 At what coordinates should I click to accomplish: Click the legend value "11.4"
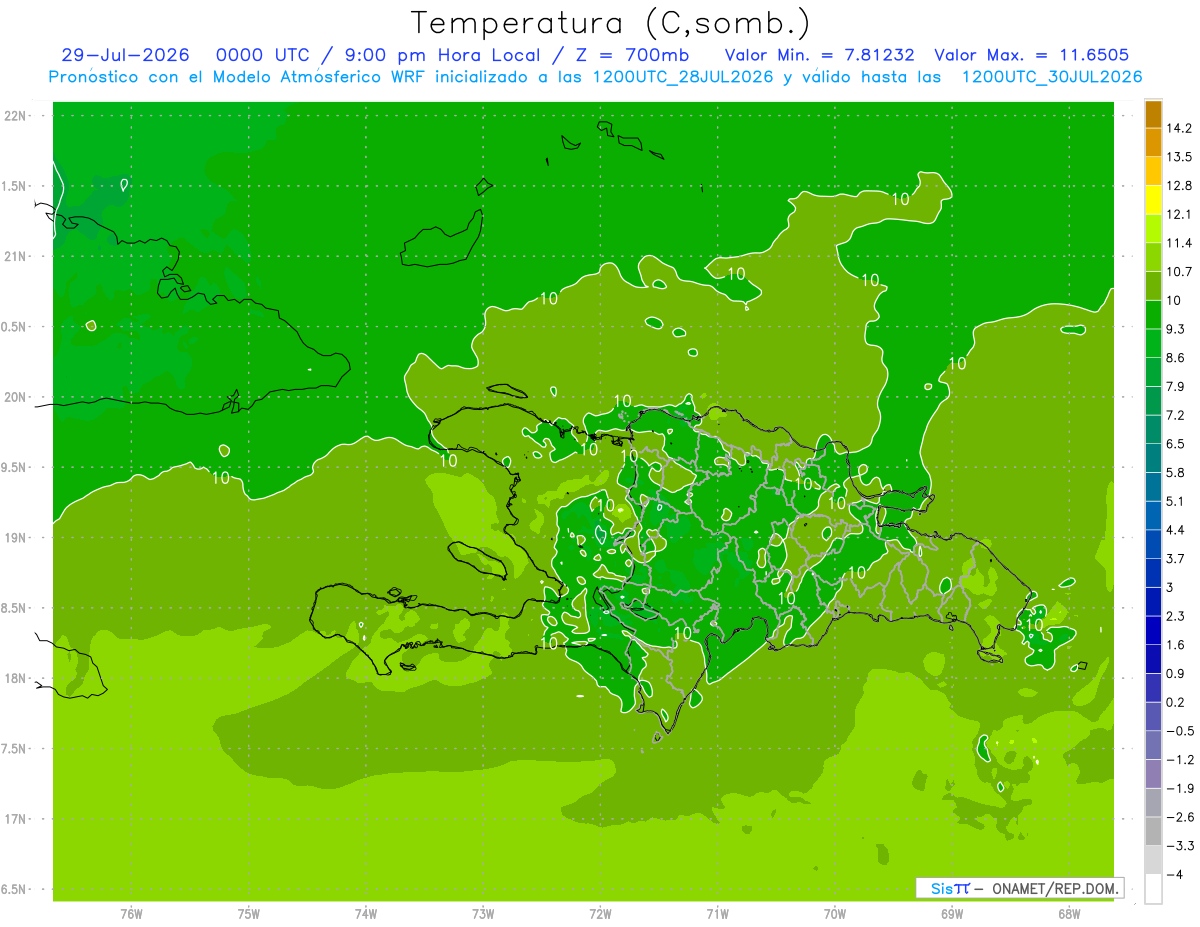tap(1180, 243)
